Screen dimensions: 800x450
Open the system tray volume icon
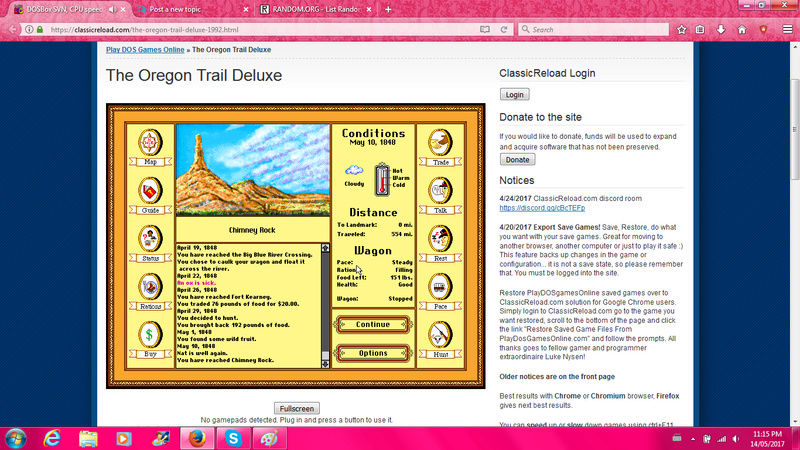click(x=735, y=439)
